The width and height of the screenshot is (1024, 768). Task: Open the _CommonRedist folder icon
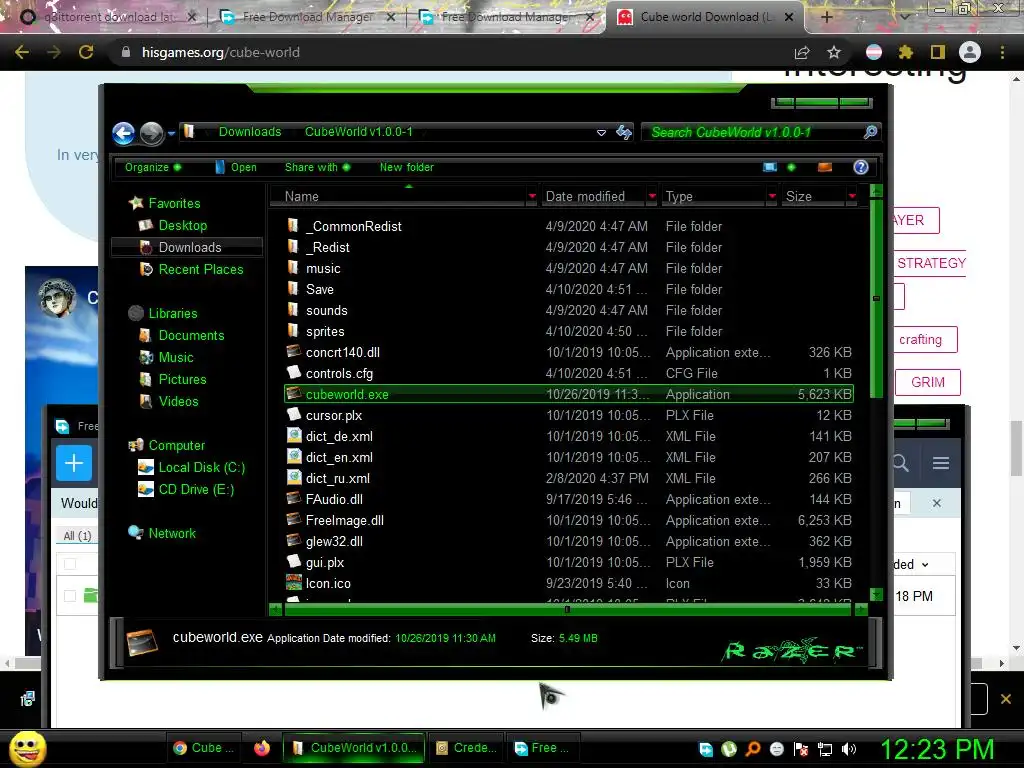(x=293, y=226)
